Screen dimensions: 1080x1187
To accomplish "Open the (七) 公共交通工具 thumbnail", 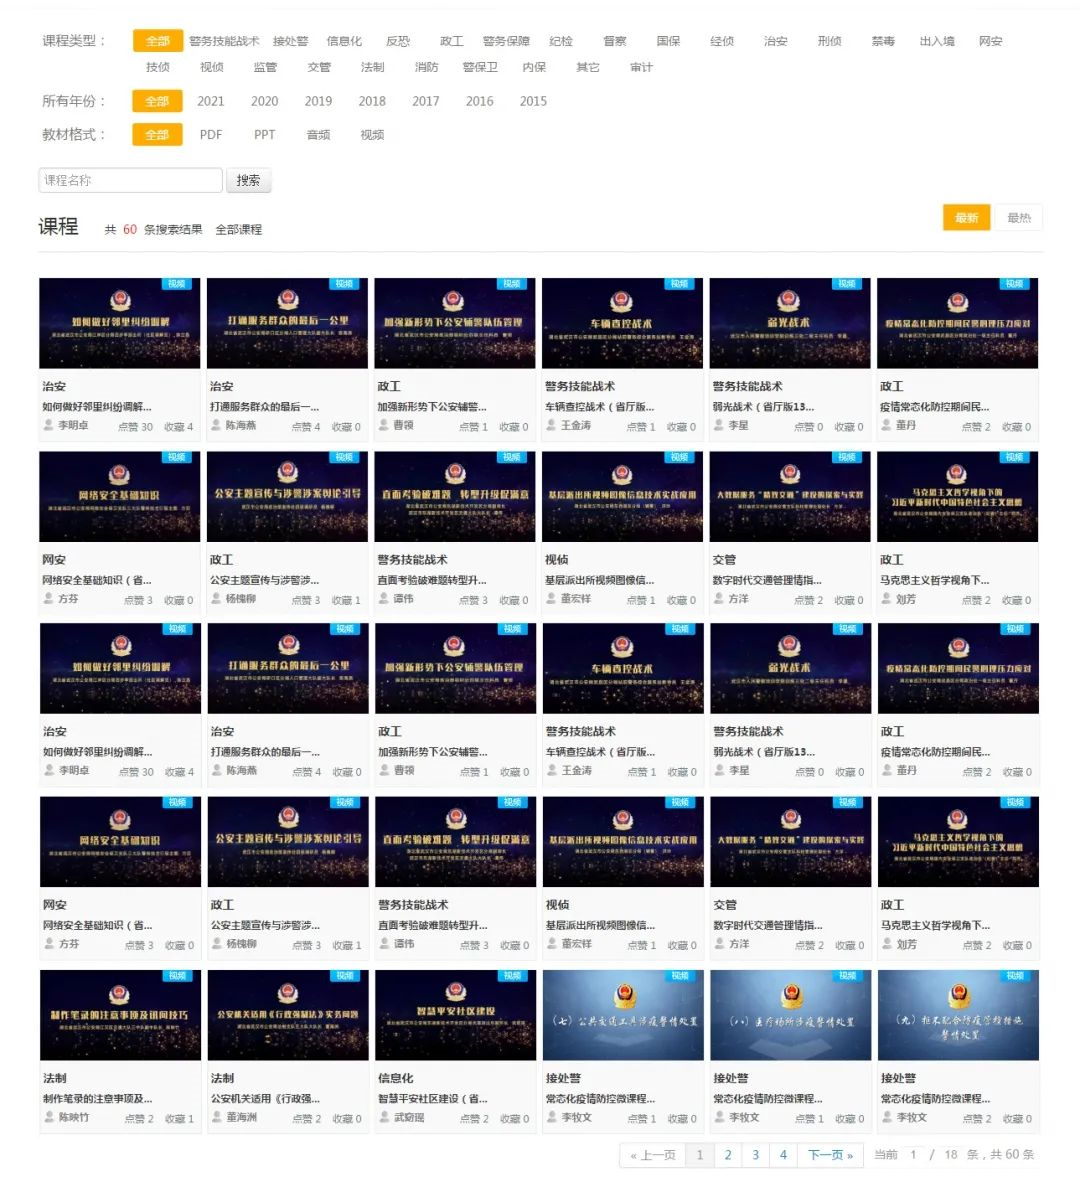I will click(x=623, y=1015).
